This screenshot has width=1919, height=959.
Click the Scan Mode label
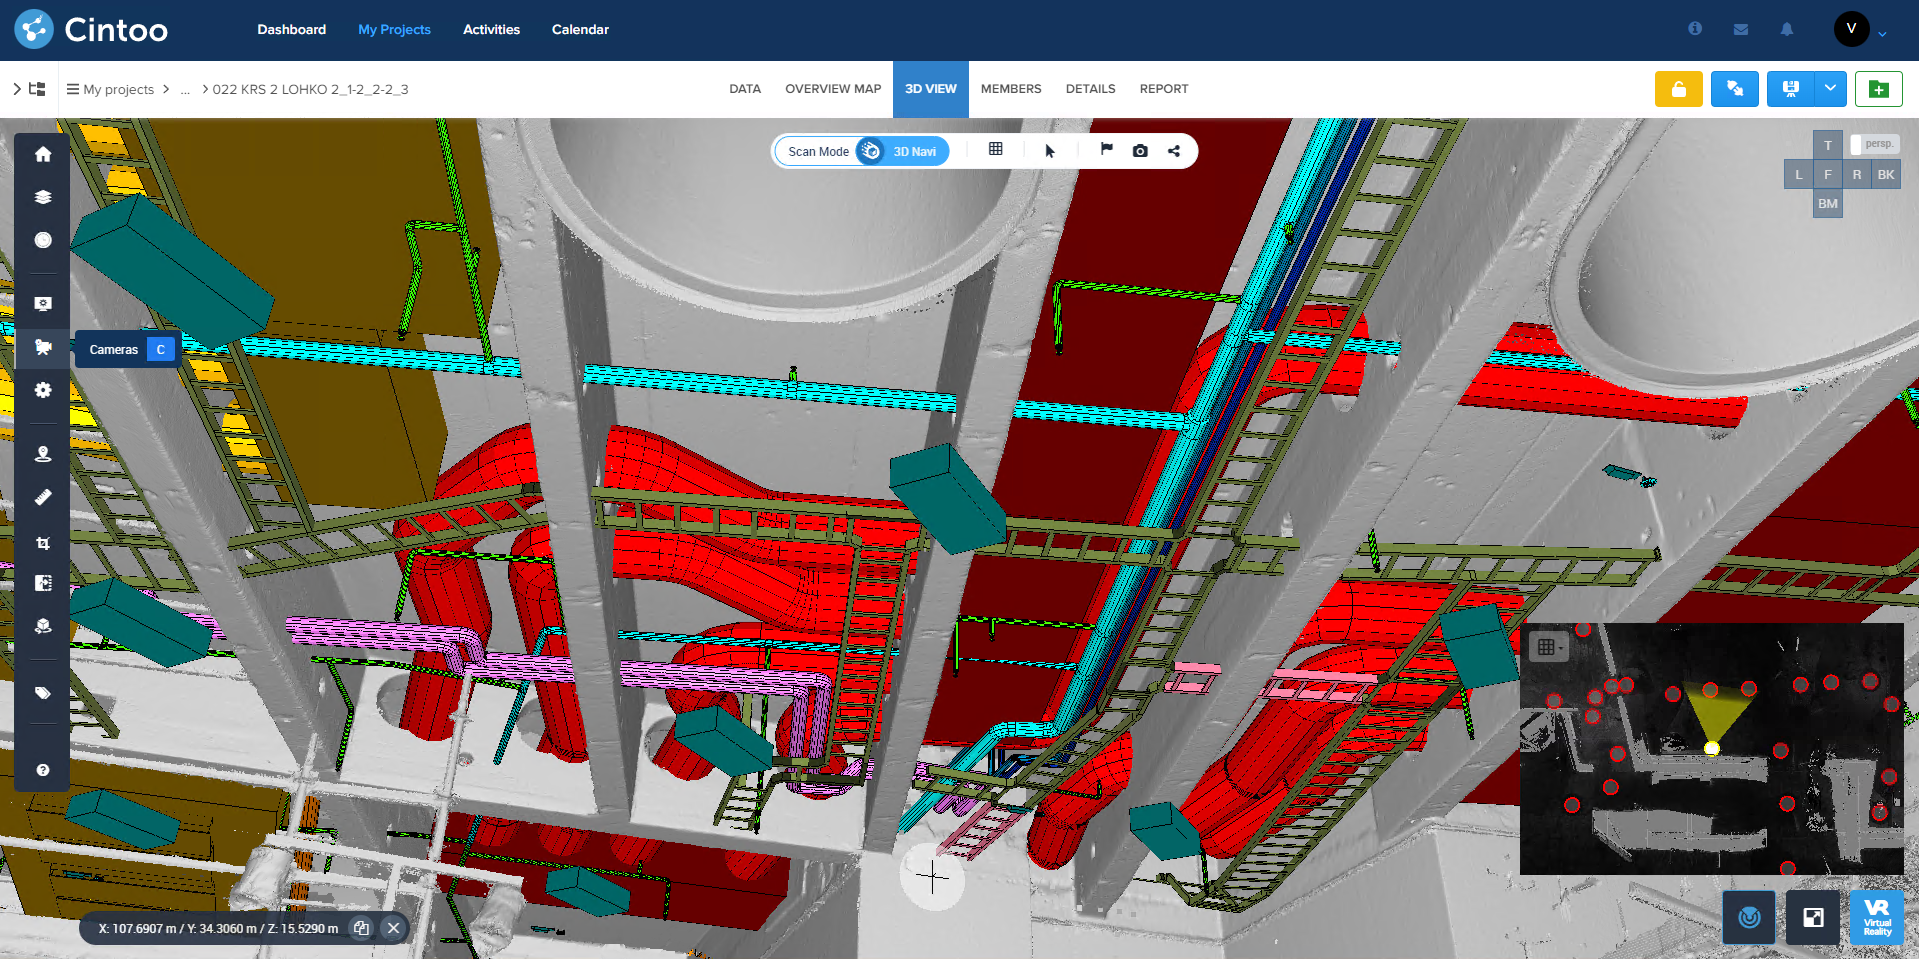point(818,152)
